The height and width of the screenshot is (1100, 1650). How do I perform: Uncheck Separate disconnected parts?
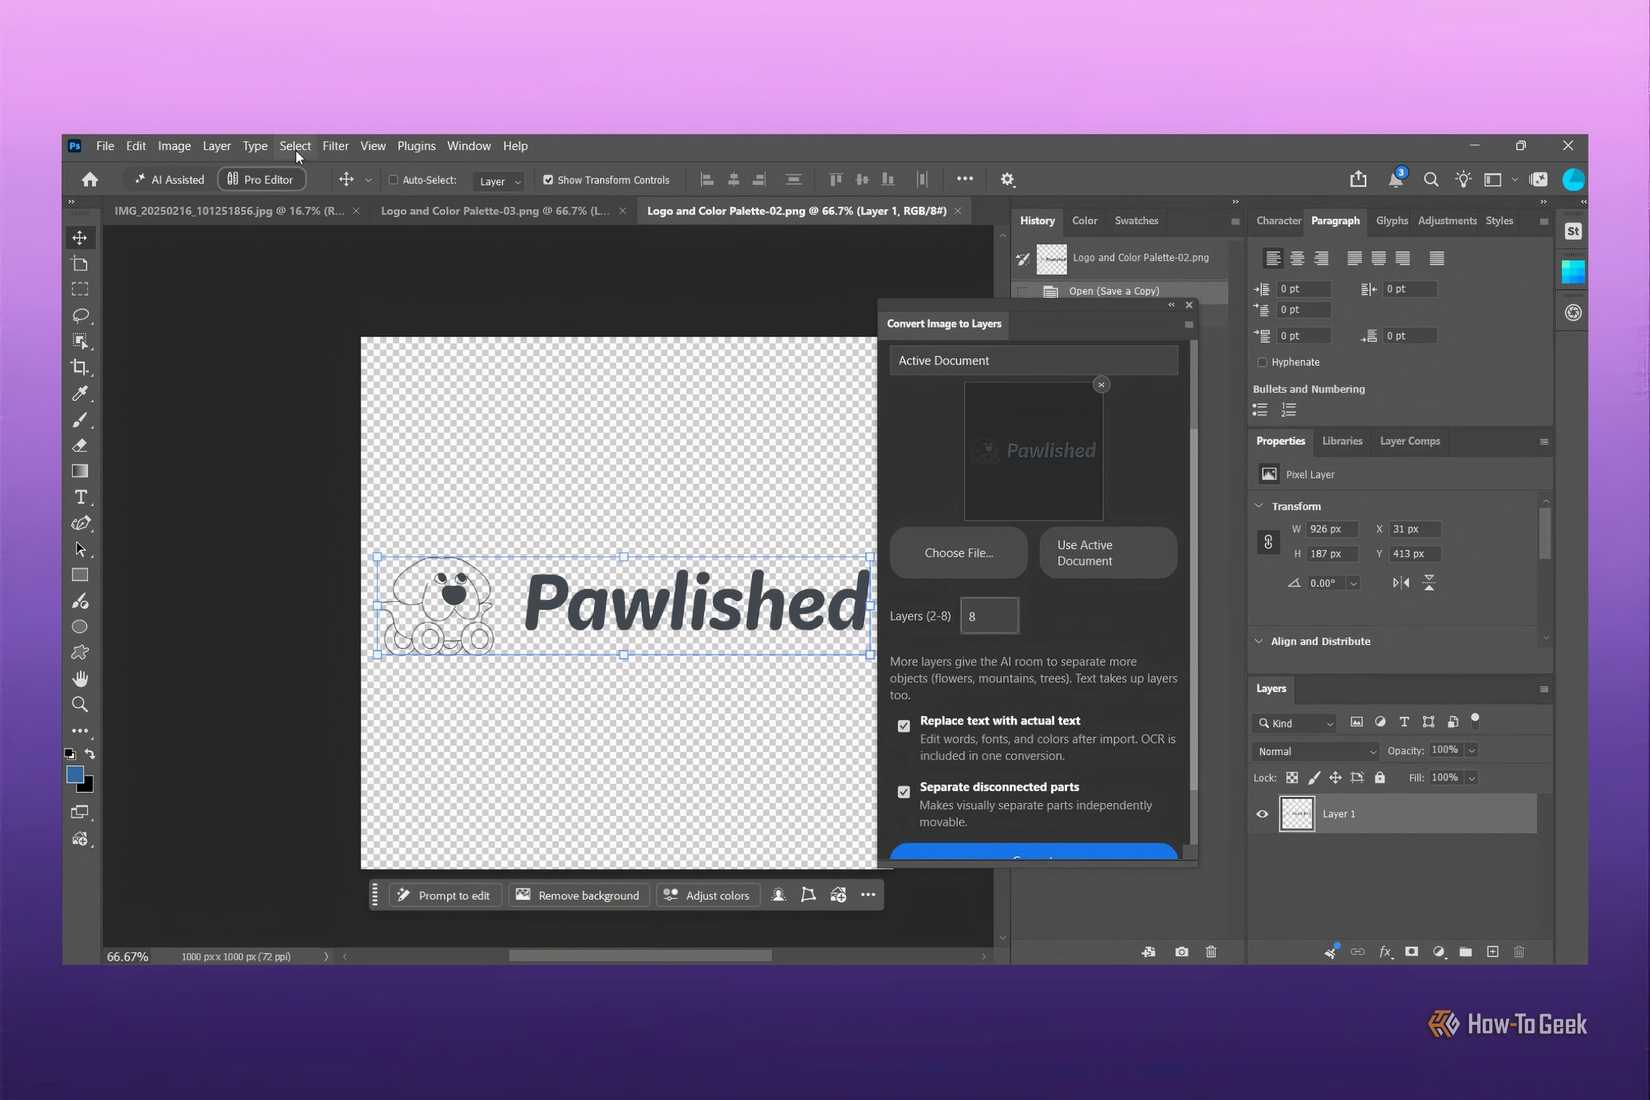tap(904, 792)
